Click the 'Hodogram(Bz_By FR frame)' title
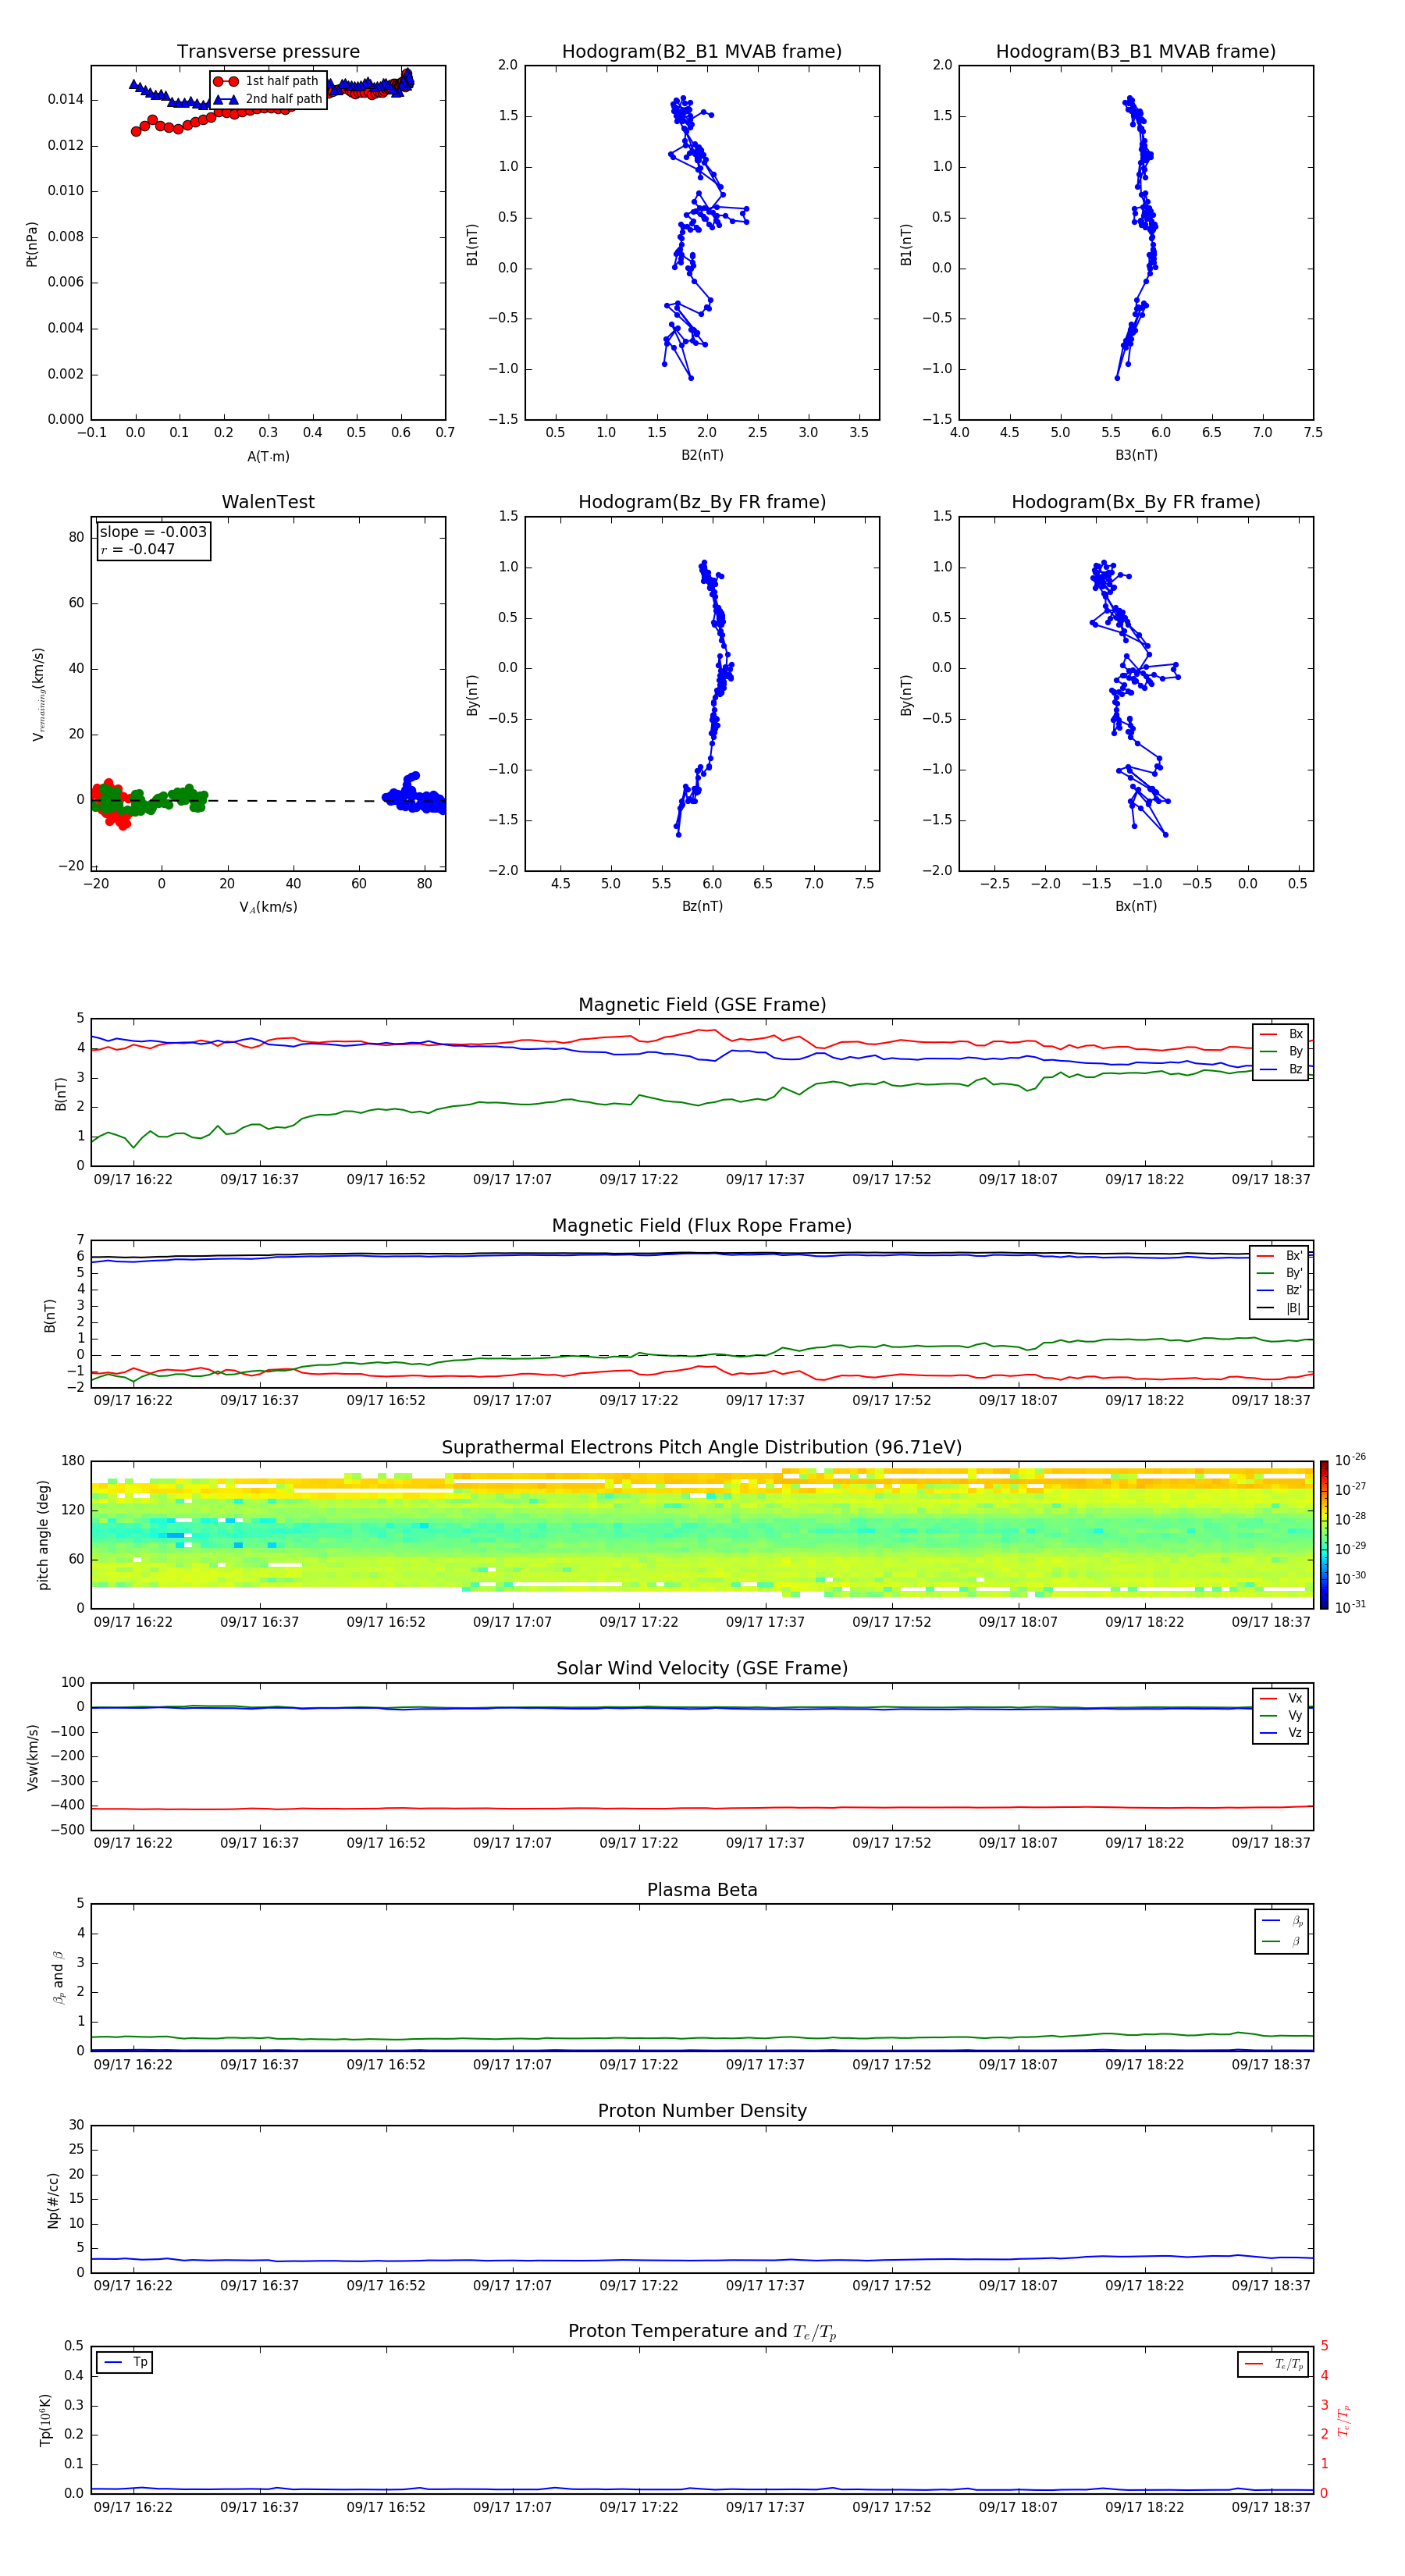Screen dimensions: 1405x2576 [702, 502]
